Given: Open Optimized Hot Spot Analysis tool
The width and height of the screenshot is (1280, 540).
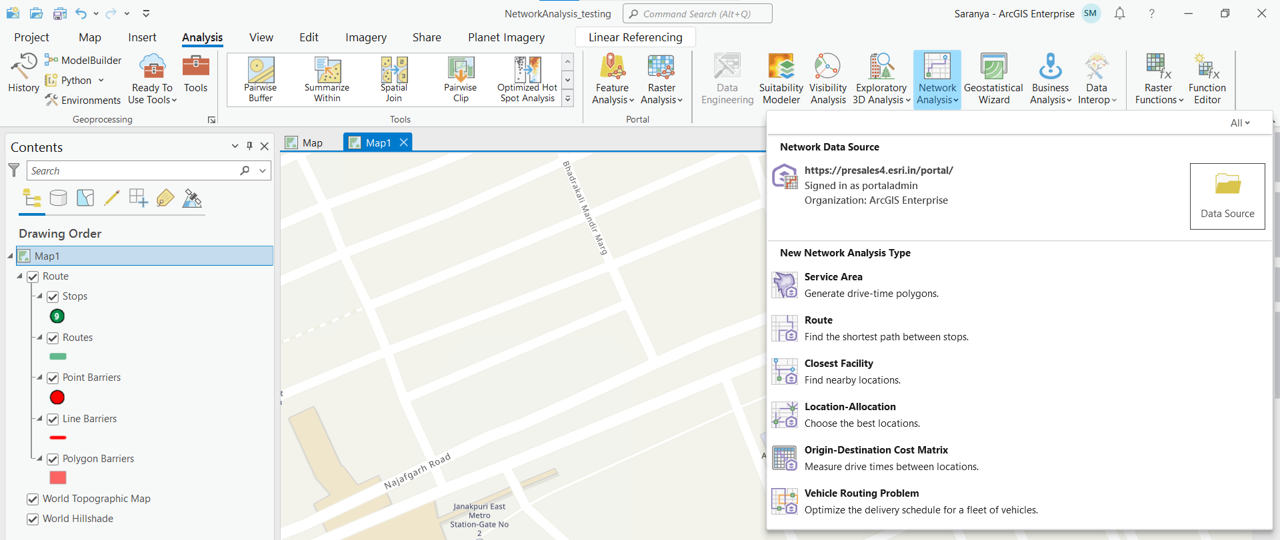Looking at the screenshot, I should [527, 80].
